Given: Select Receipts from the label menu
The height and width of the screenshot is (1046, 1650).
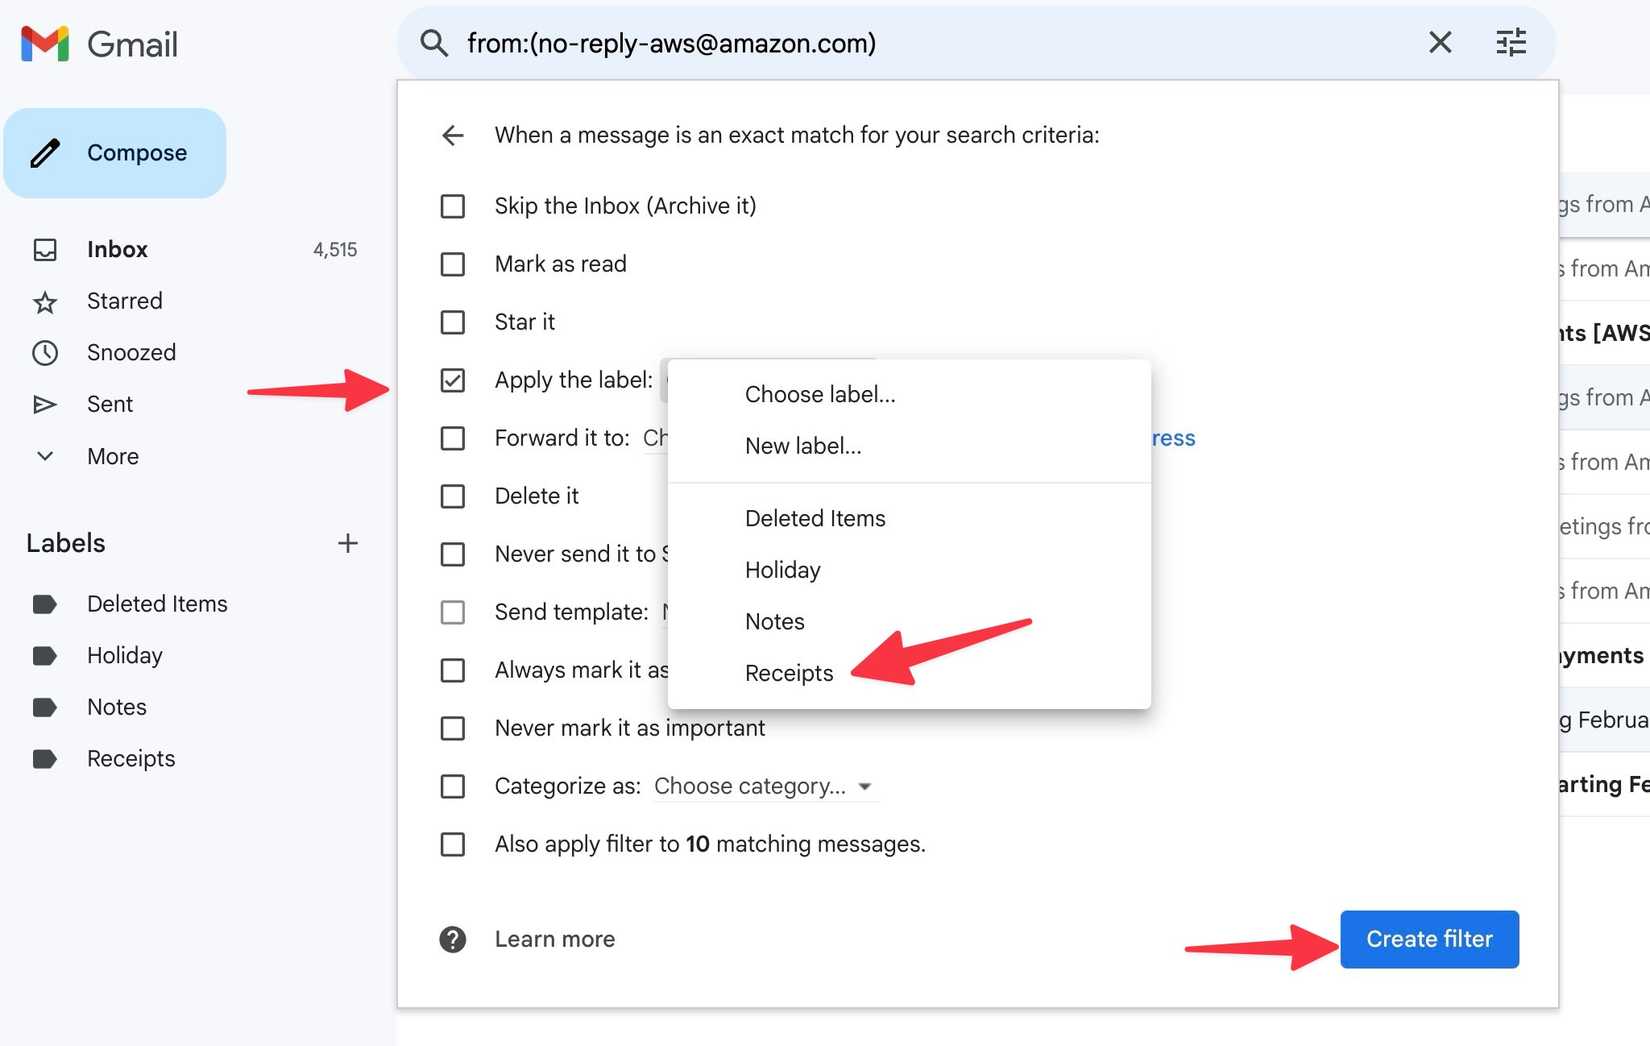Looking at the screenshot, I should click(789, 673).
